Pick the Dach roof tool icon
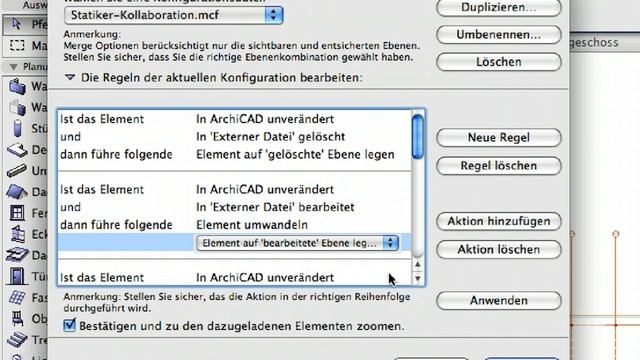This screenshot has height=360, width=640. pyautogui.click(x=17, y=191)
